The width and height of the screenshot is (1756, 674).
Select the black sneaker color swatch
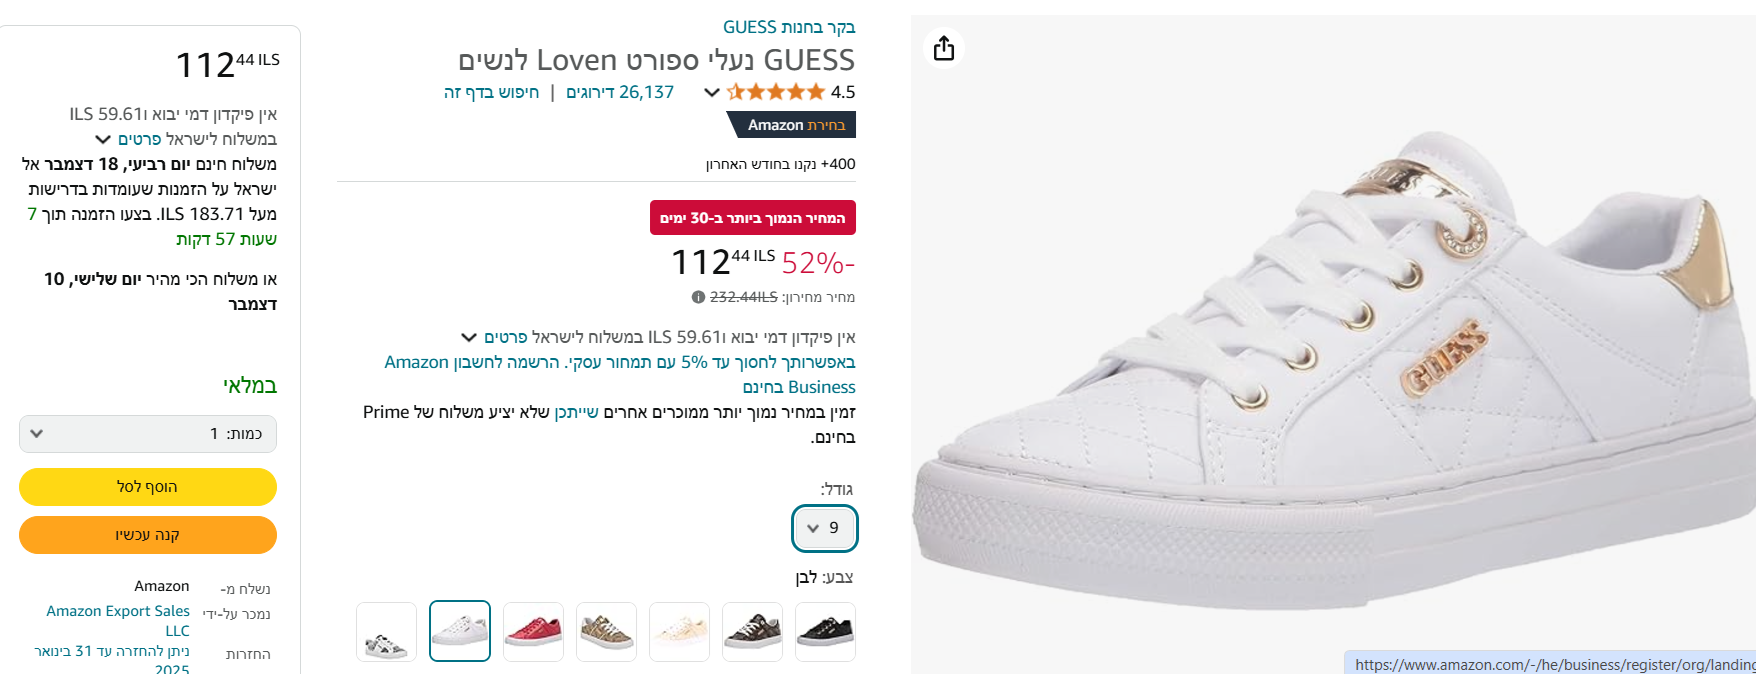pyautogui.click(x=825, y=632)
